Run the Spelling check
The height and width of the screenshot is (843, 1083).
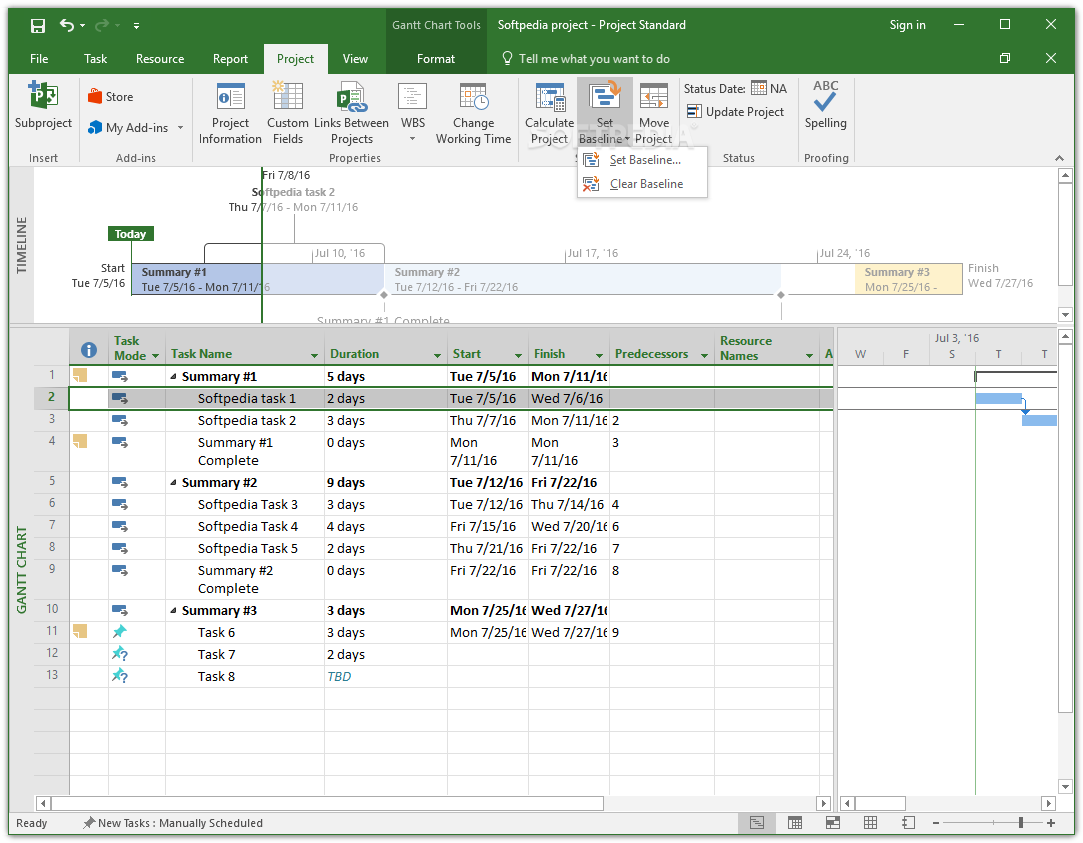coord(825,105)
